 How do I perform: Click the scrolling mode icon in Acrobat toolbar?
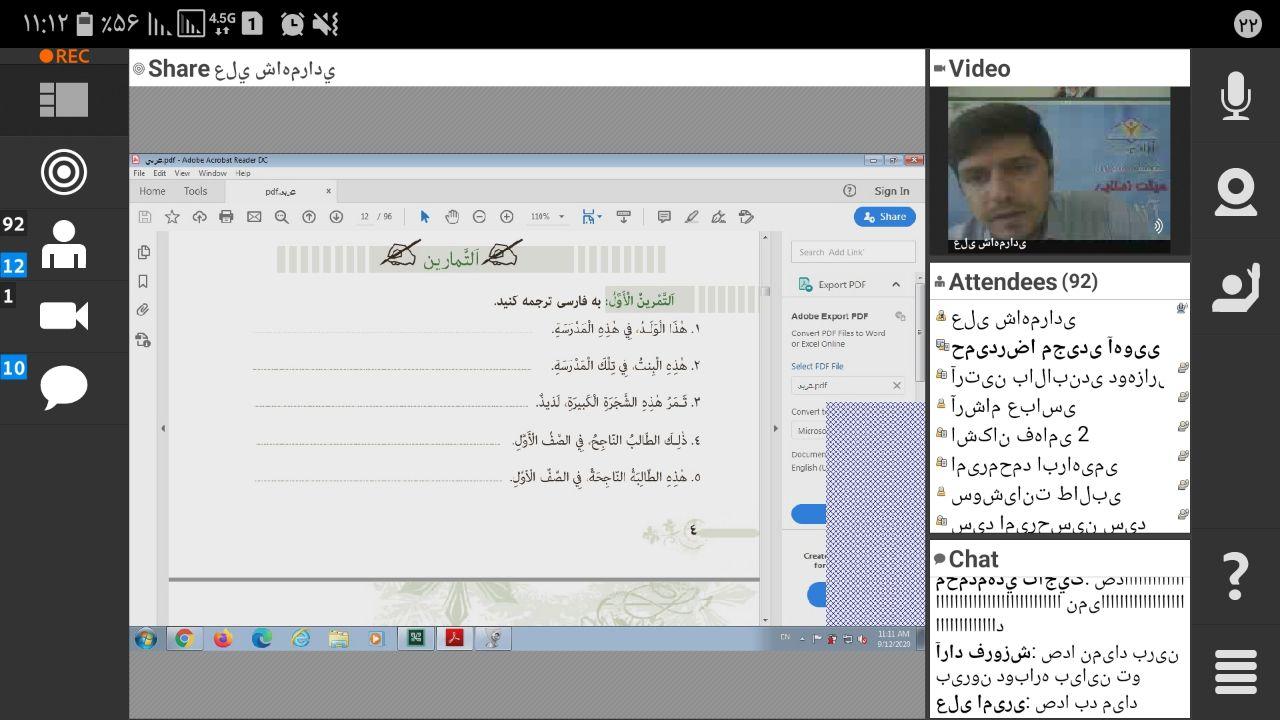click(x=624, y=217)
